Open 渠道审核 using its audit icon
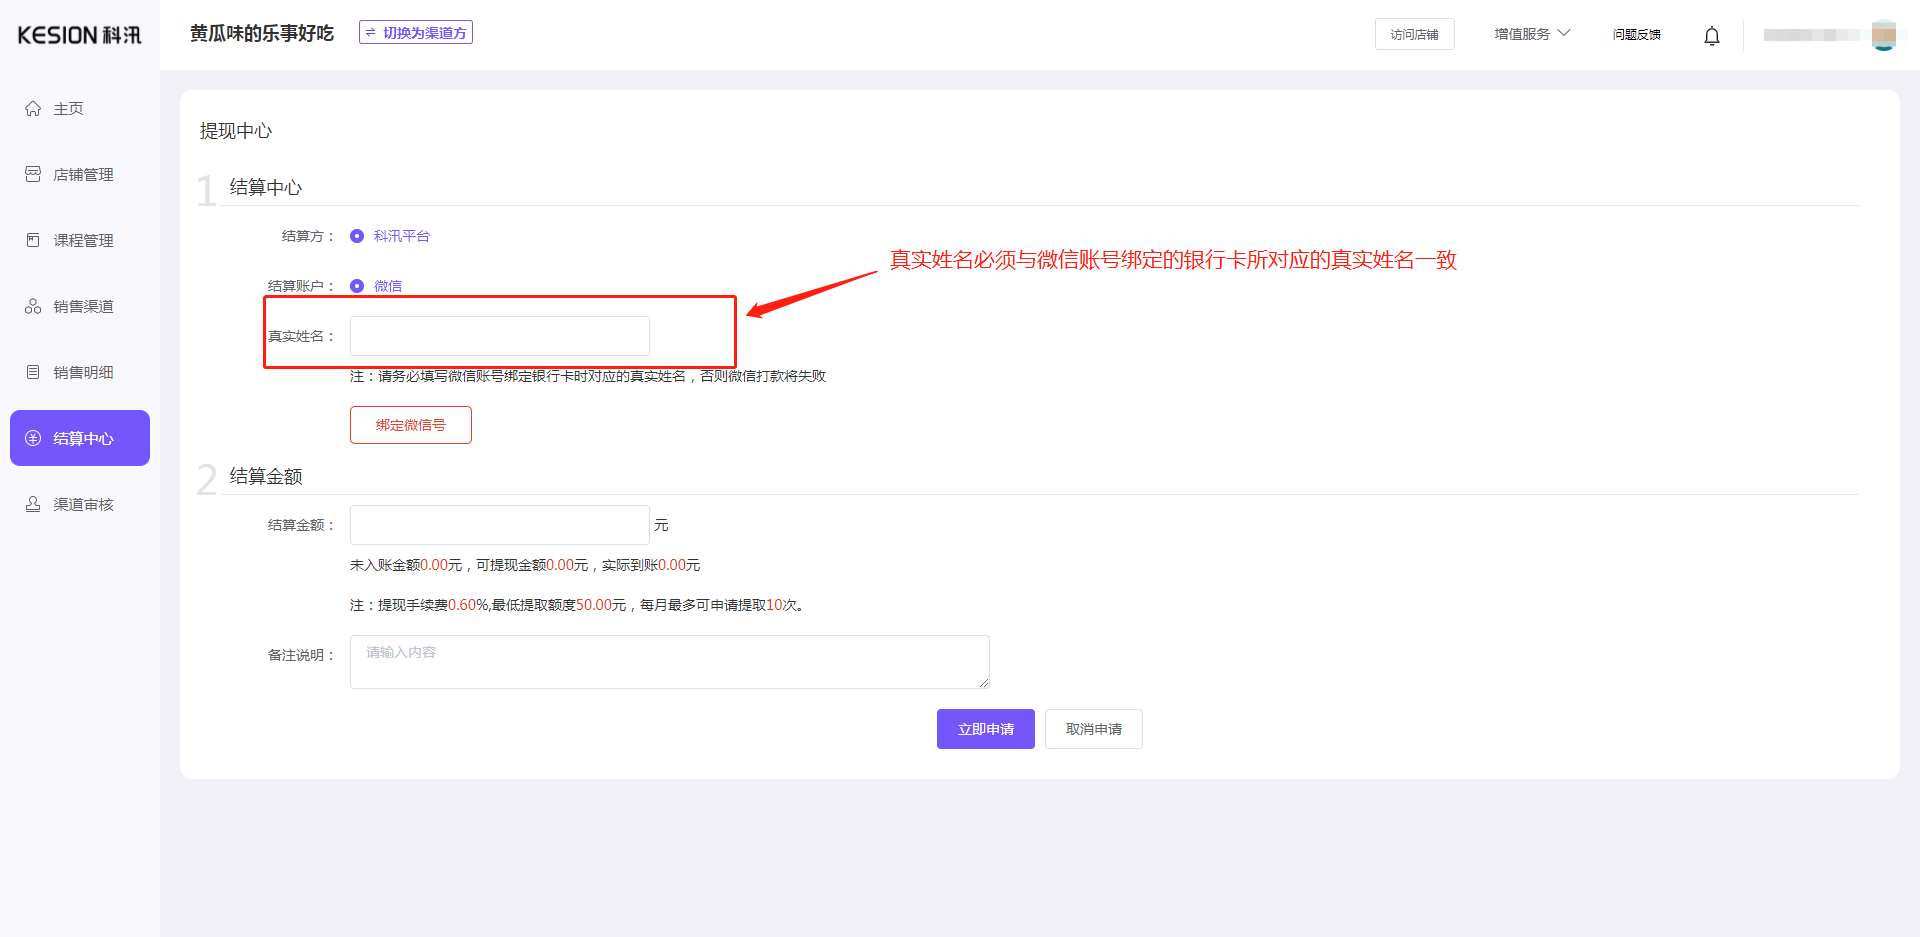 [33, 504]
